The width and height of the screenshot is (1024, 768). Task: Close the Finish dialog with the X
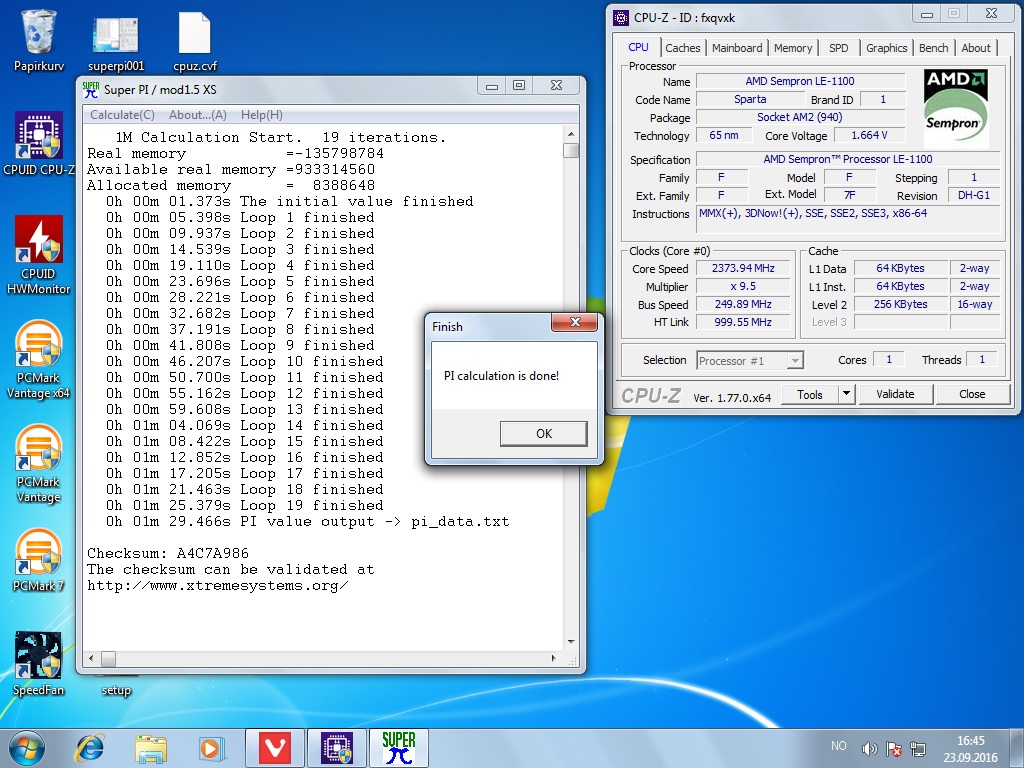[x=575, y=322]
